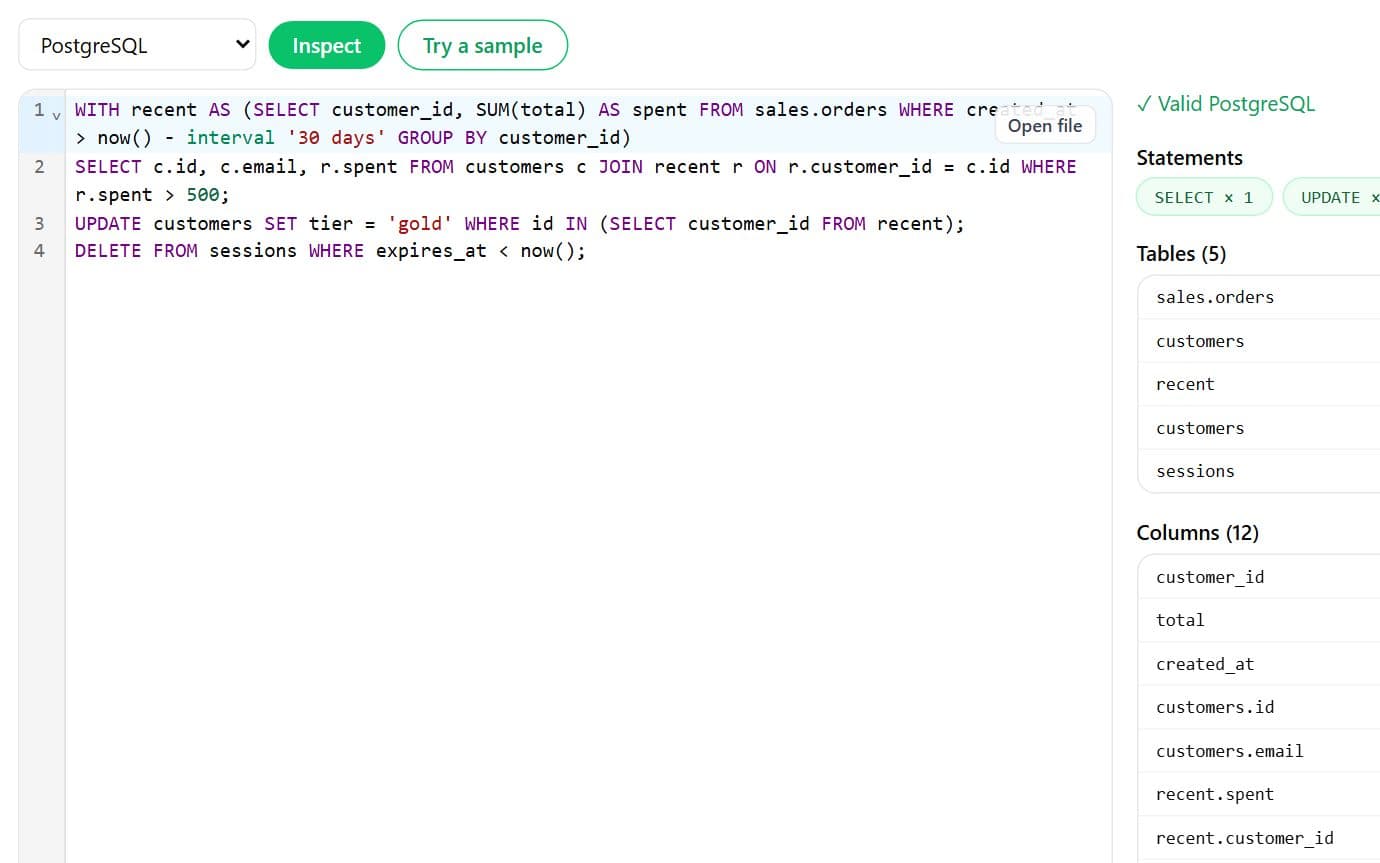Select the sessions table row

click(1259, 471)
